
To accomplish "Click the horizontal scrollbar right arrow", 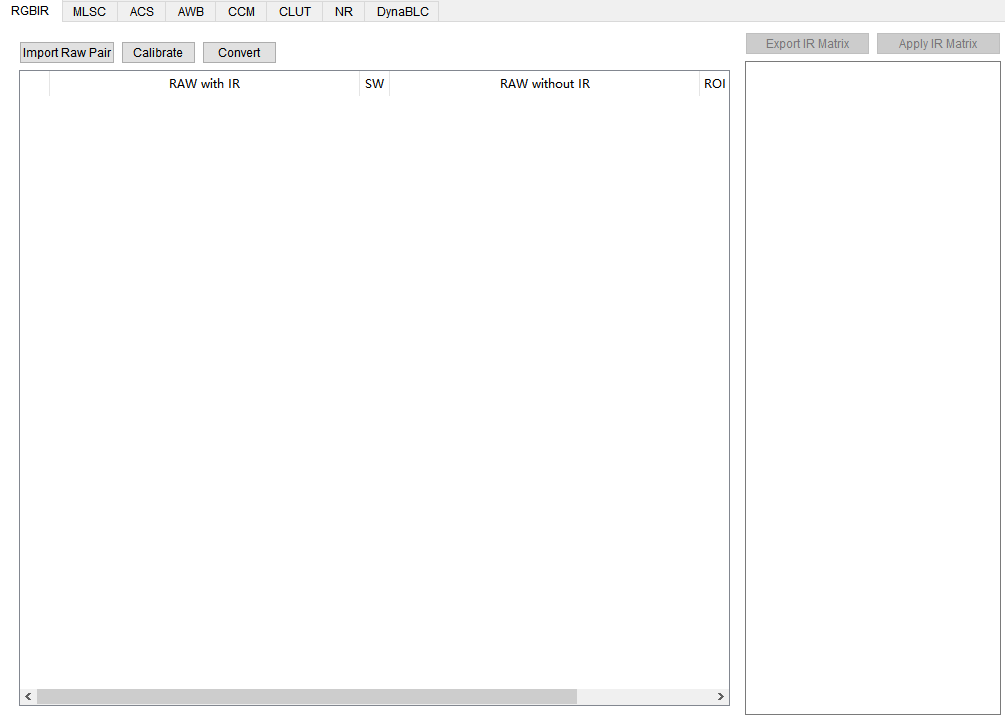I will pyautogui.click(x=720, y=696).
